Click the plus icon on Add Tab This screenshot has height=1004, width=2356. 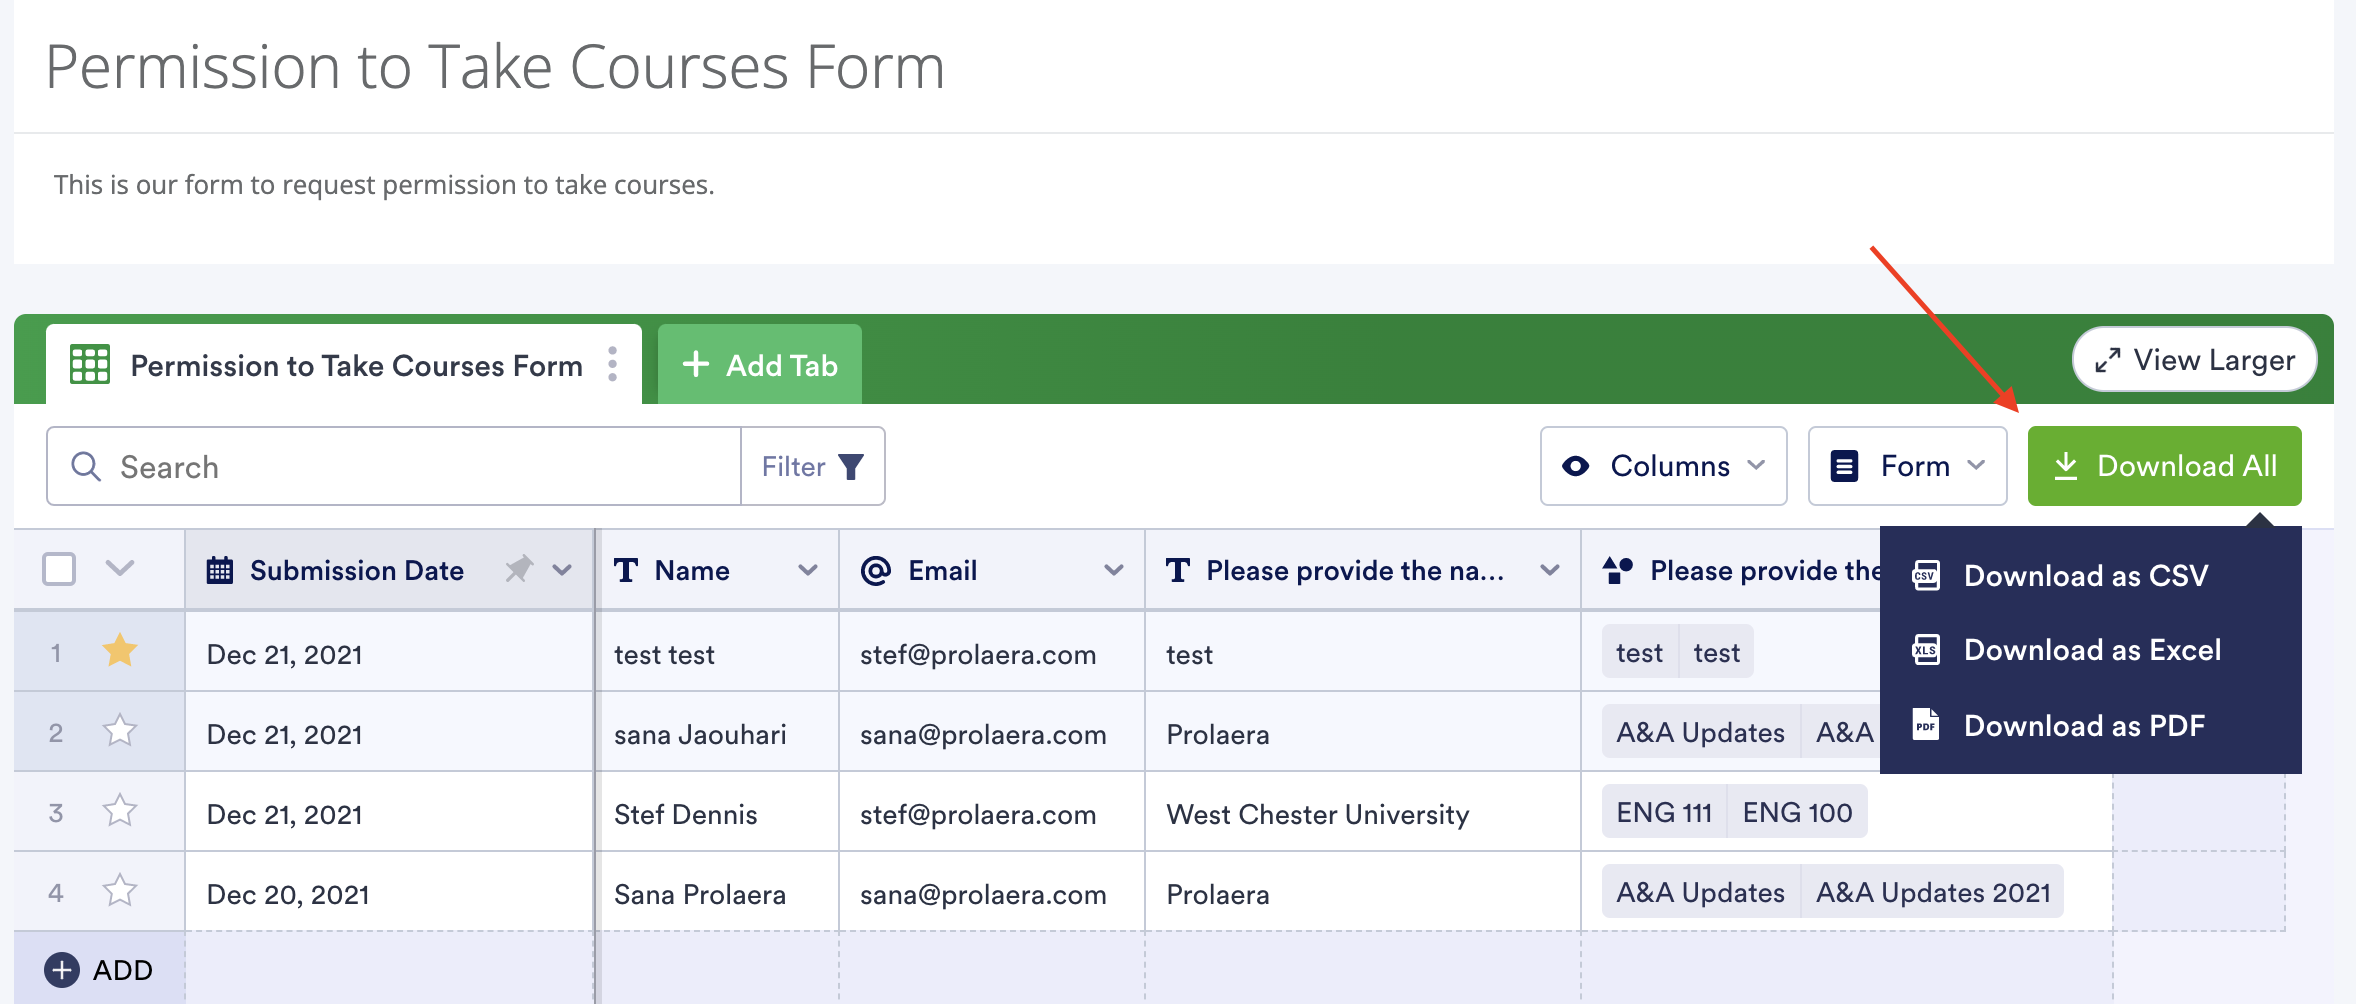[696, 364]
